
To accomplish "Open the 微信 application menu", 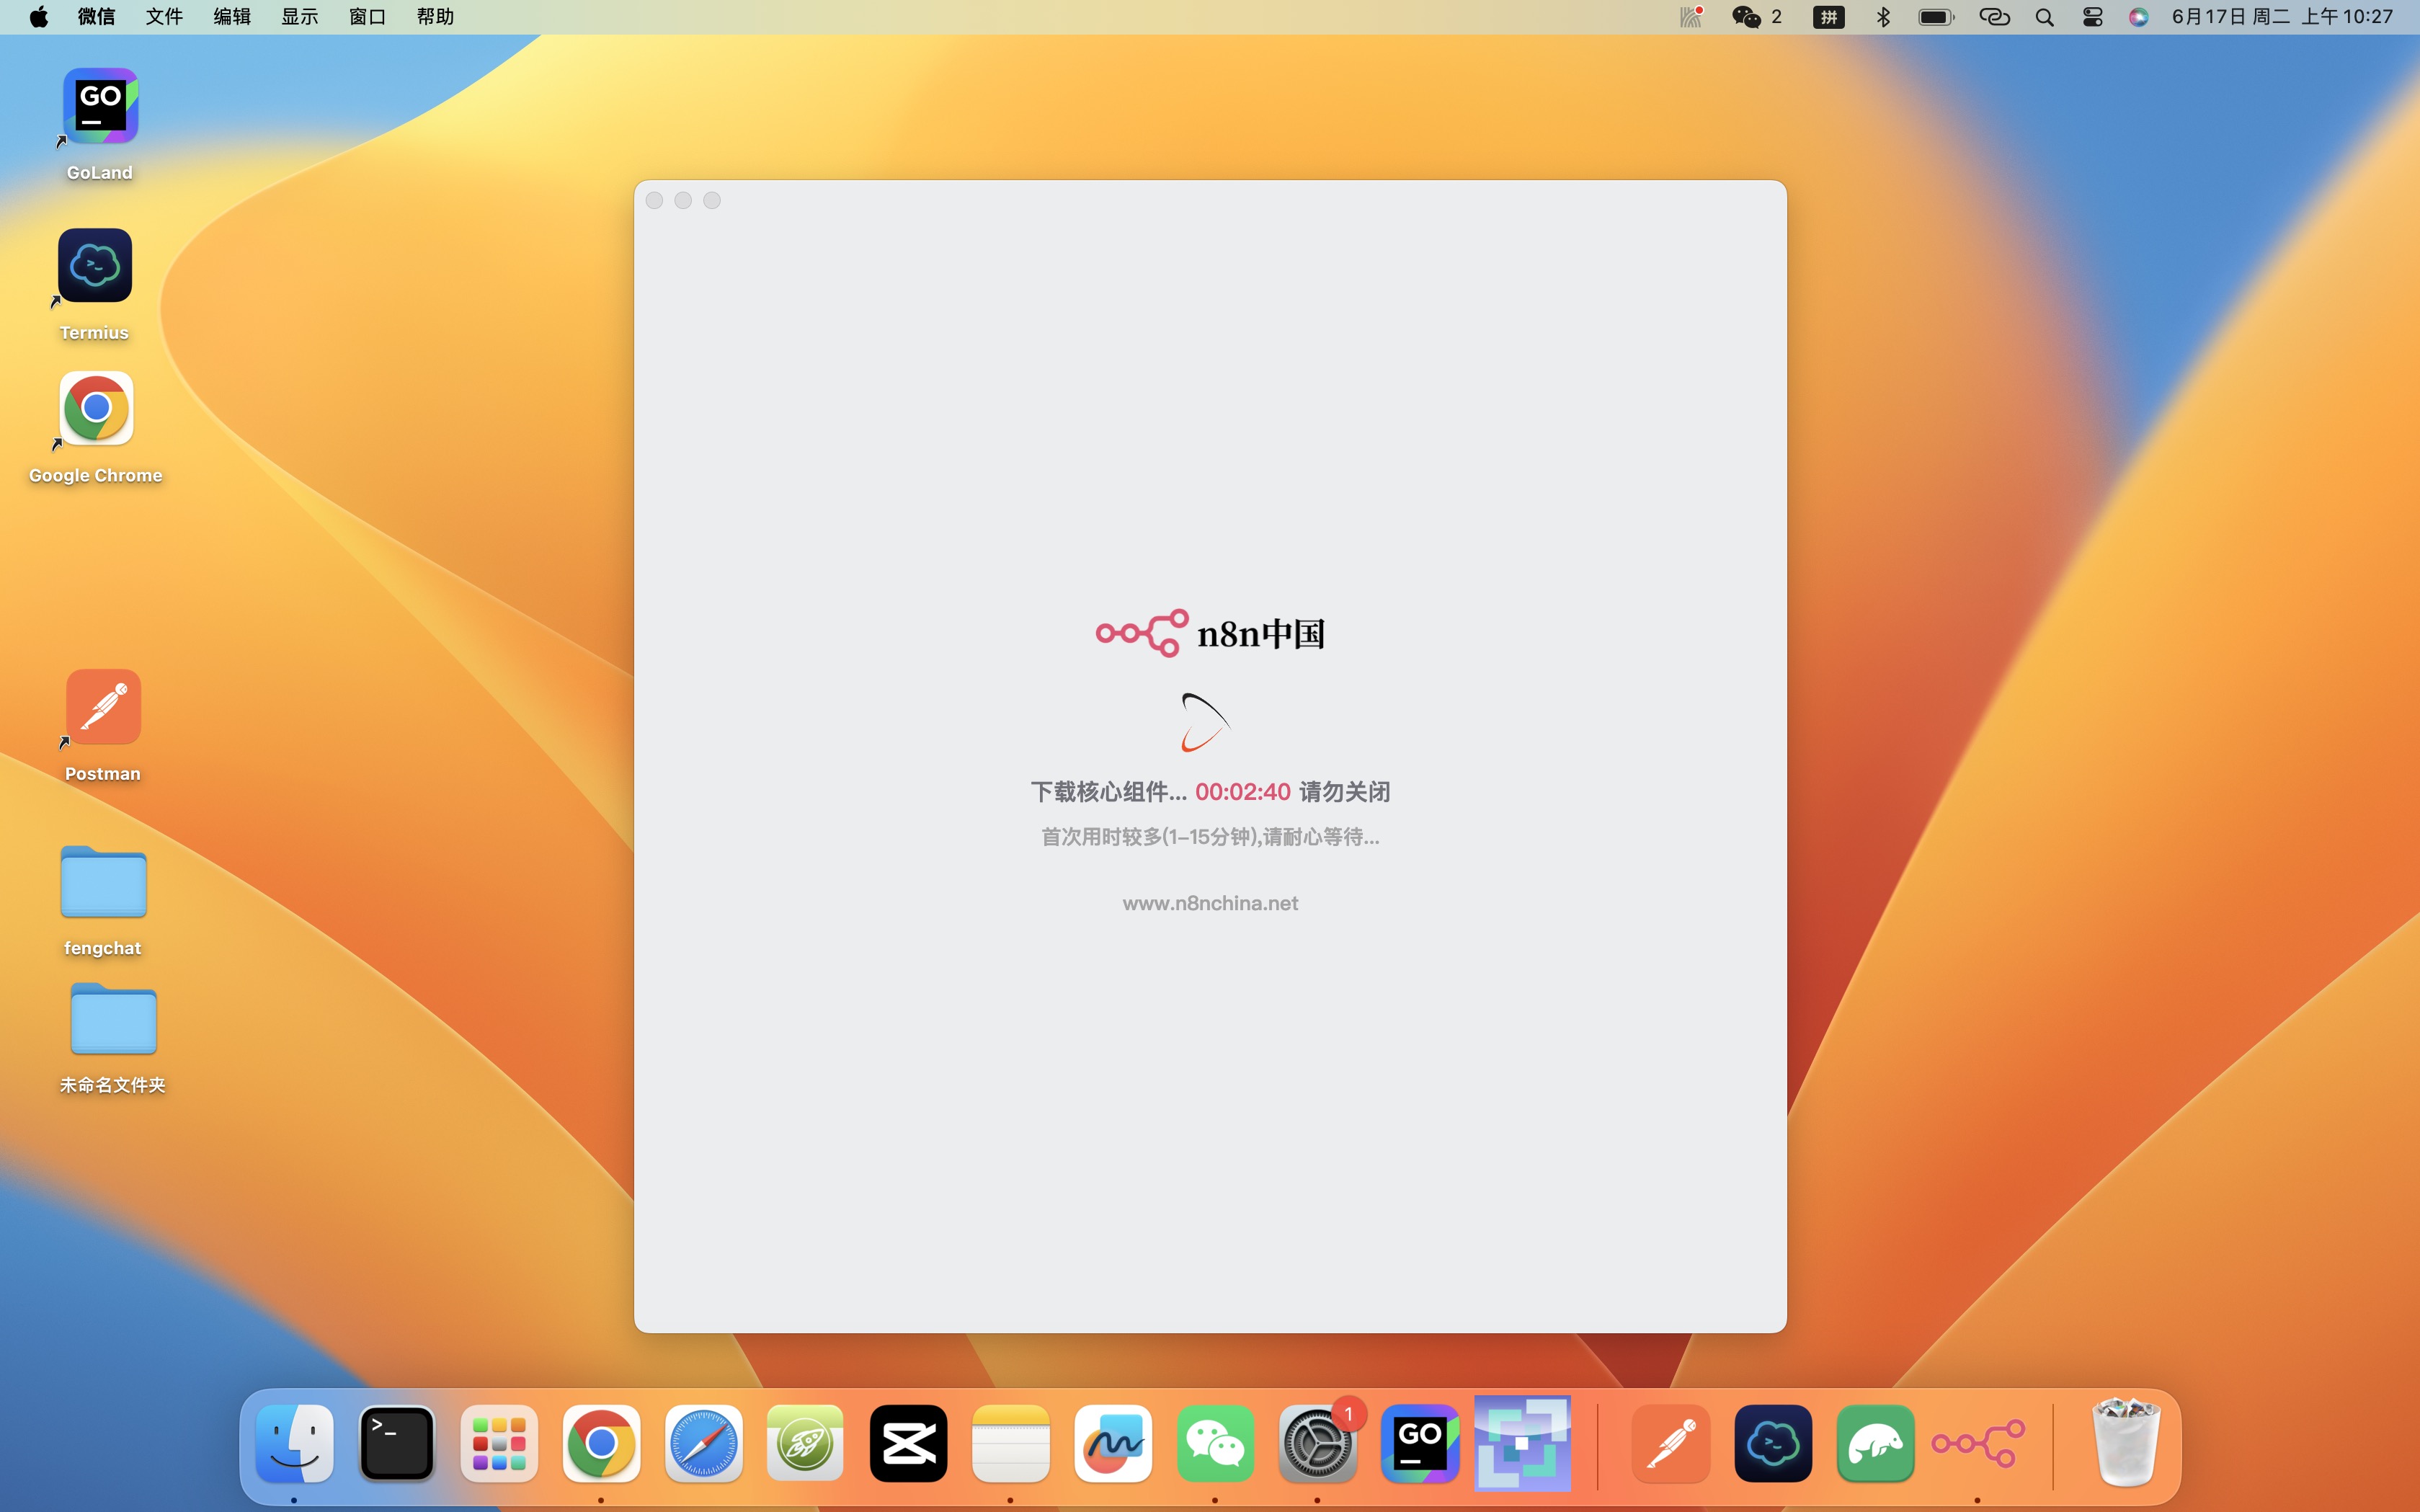I will [x=97, y=17].
